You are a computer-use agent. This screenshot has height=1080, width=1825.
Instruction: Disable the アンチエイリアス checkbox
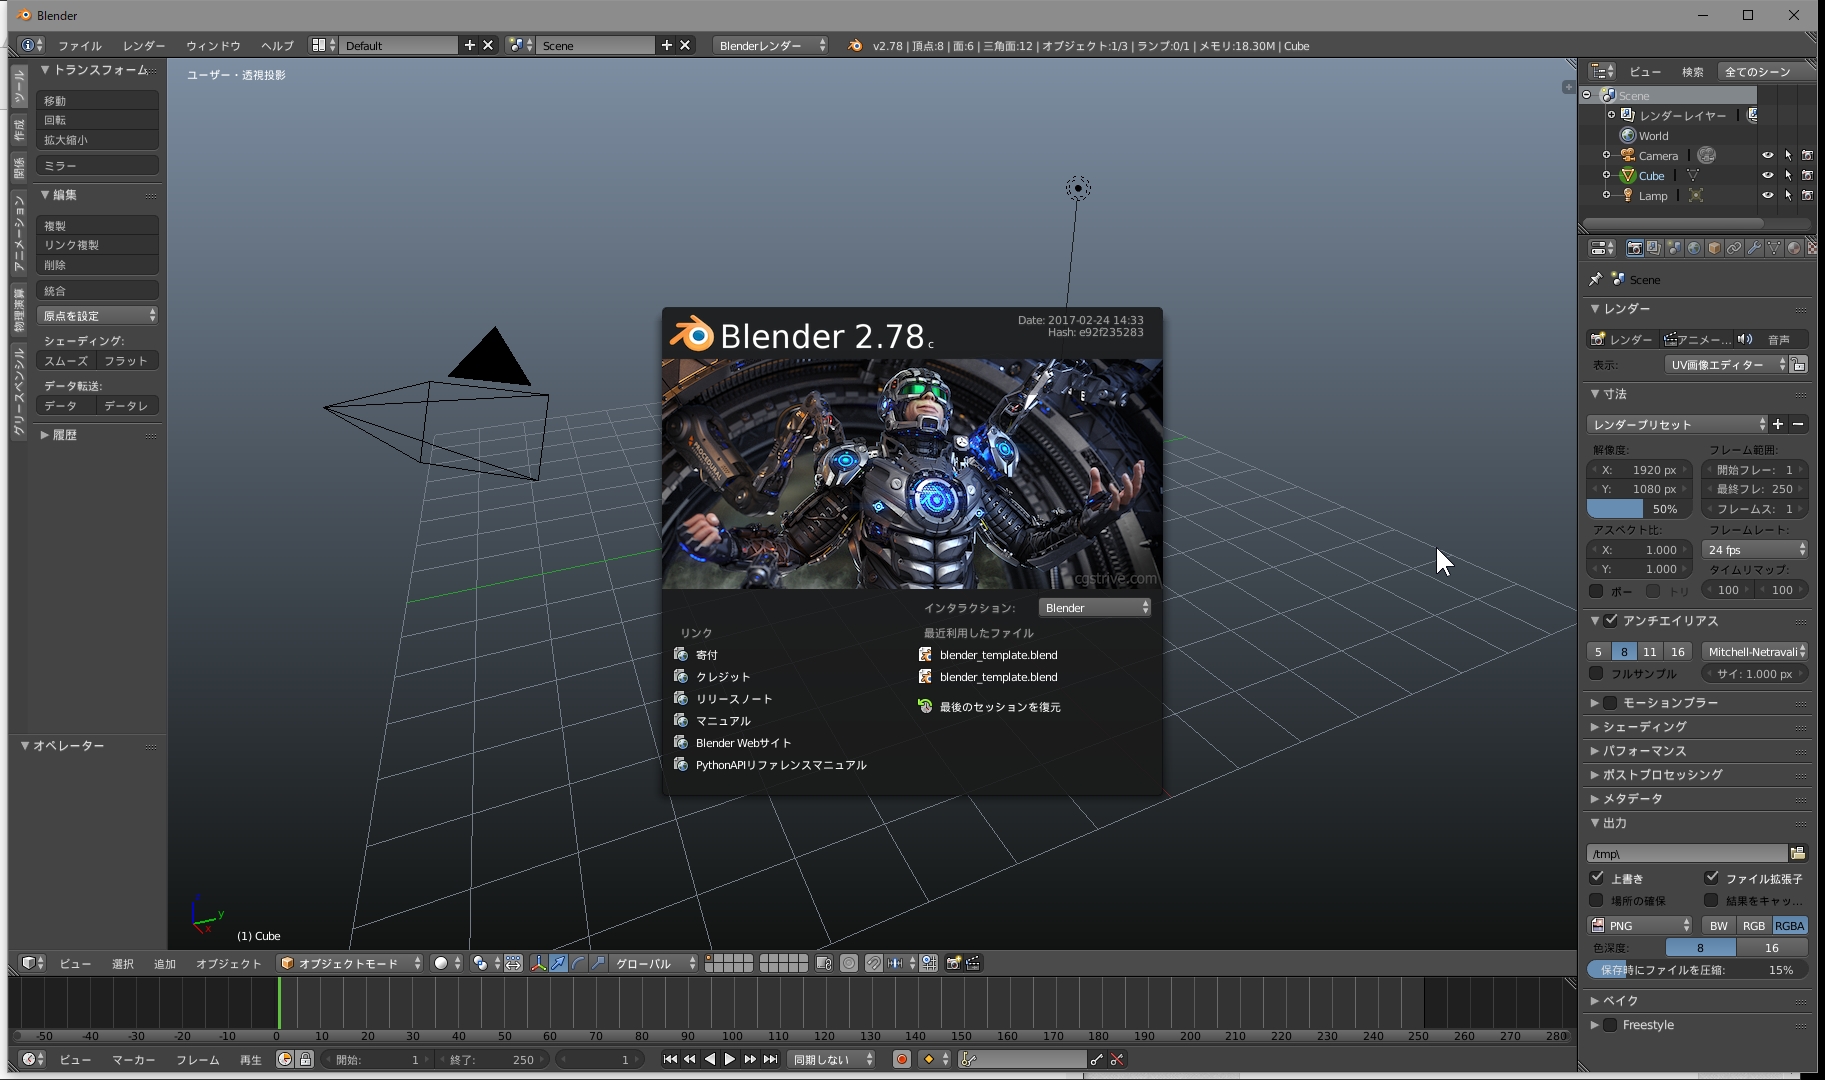click(1610, 621)
